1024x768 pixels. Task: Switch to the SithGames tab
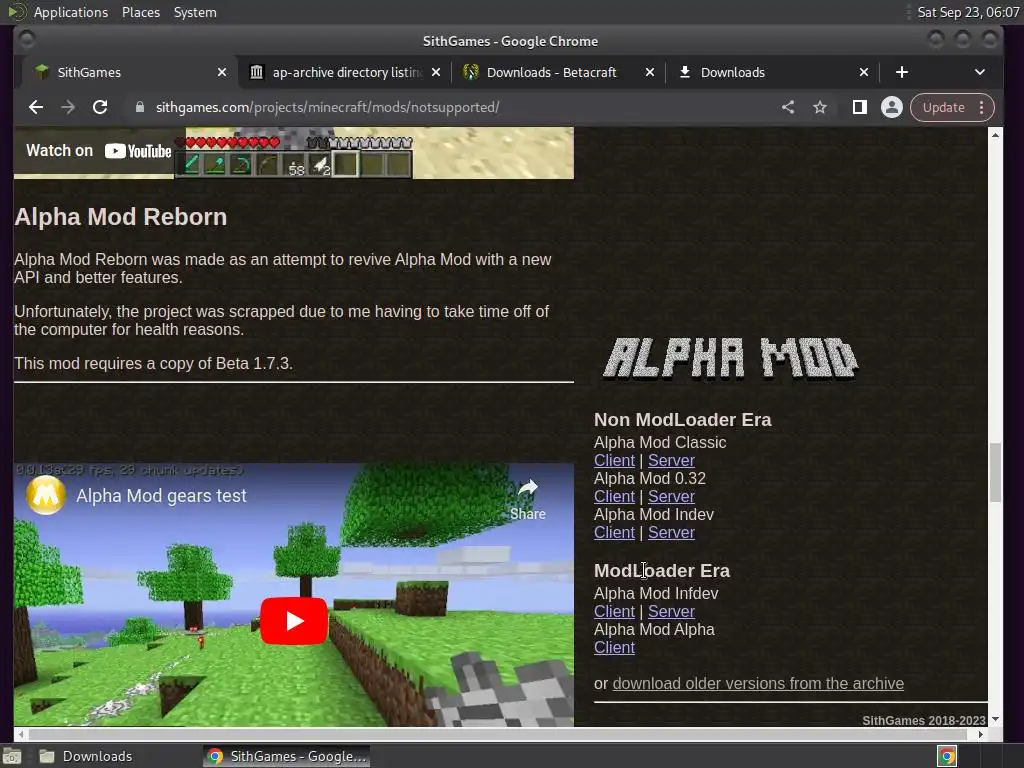128,72
